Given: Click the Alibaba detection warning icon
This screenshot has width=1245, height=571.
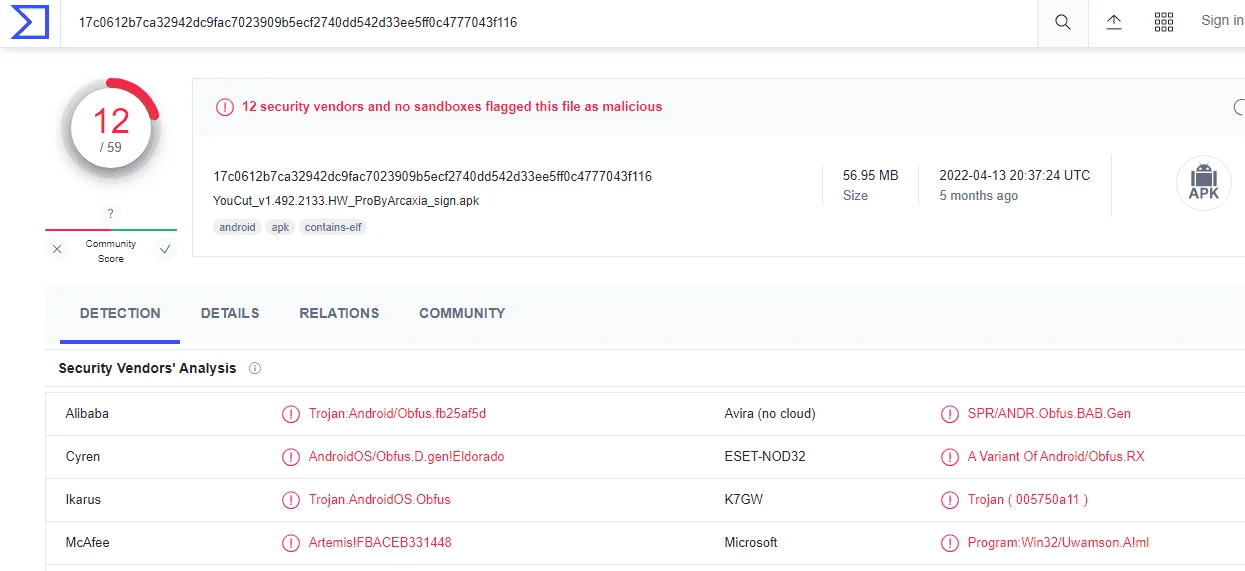Looking at the screenshot, I should tap(291, 414).
